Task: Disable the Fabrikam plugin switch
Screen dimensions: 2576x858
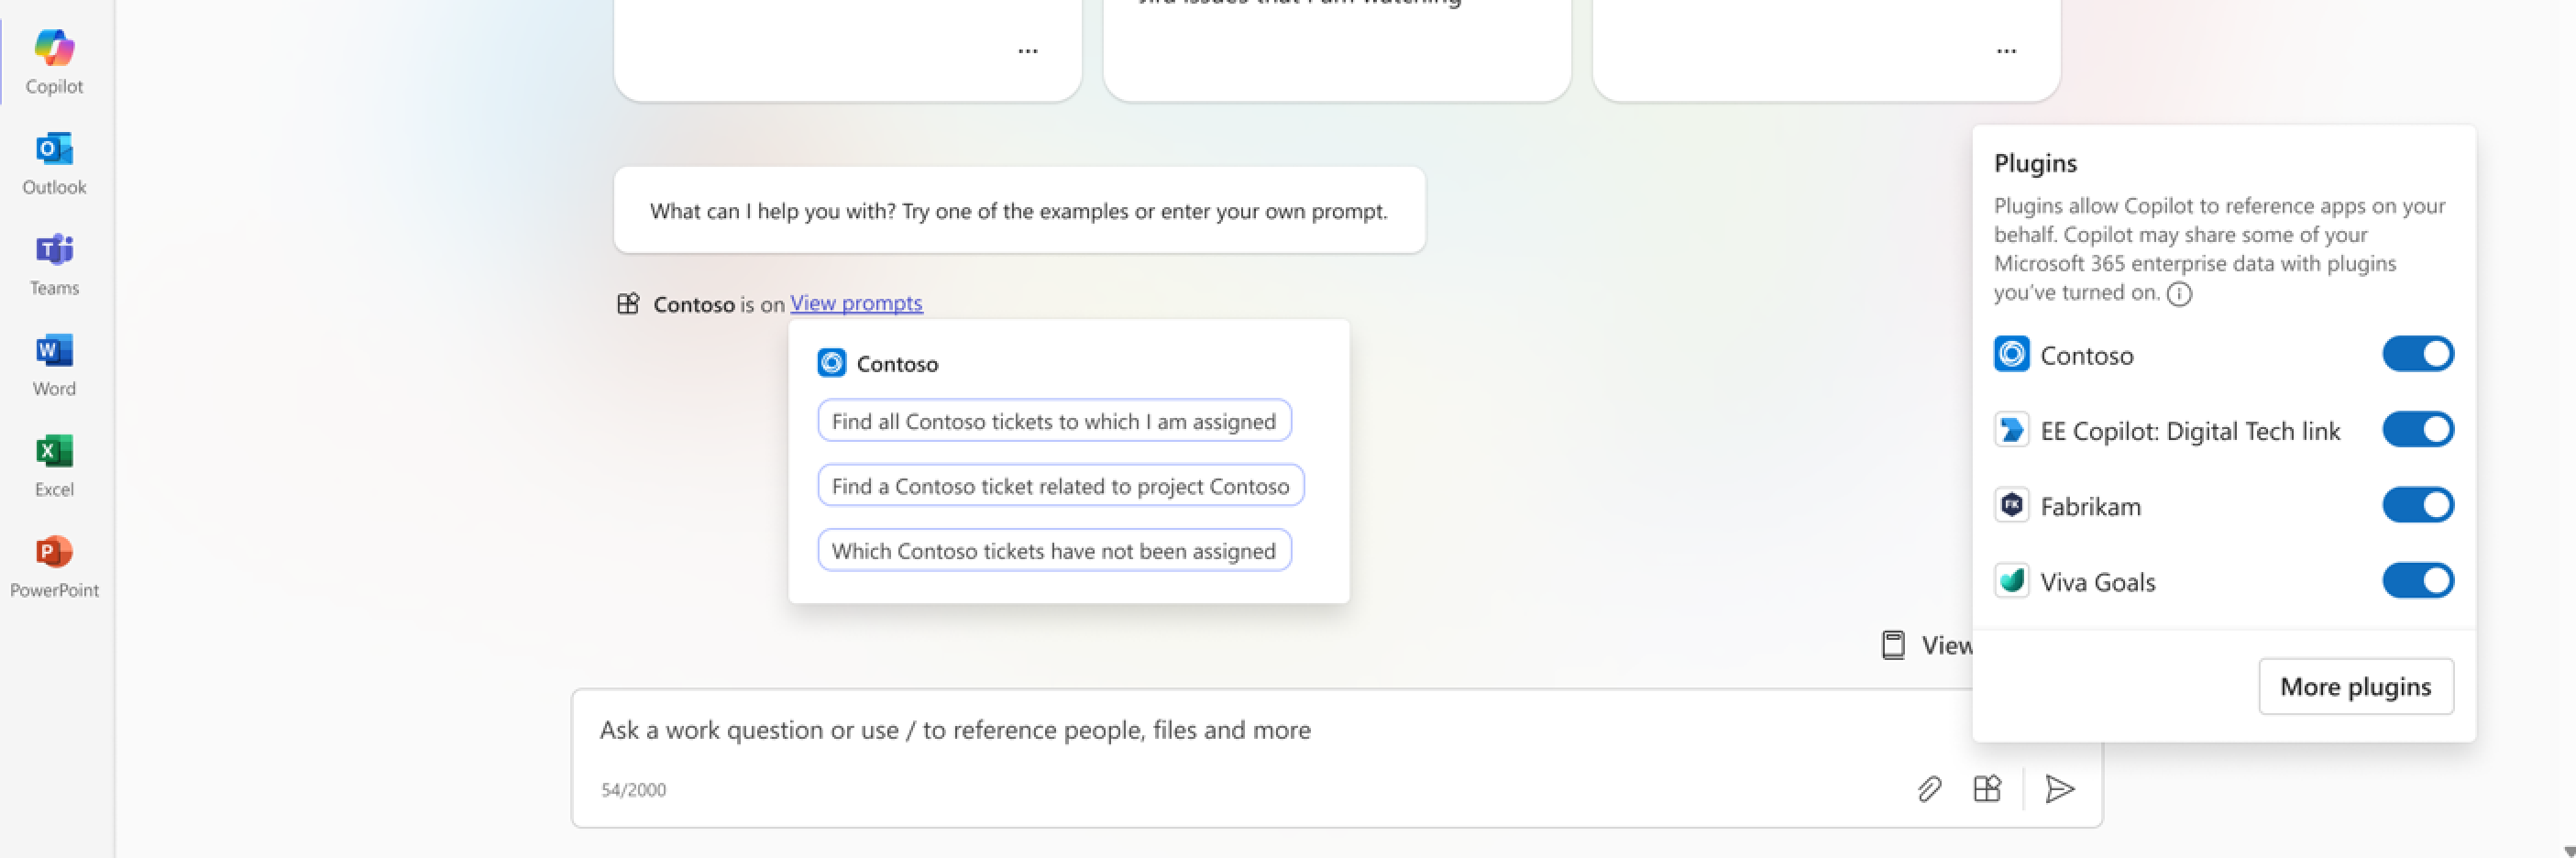Action: point(2417,505)
